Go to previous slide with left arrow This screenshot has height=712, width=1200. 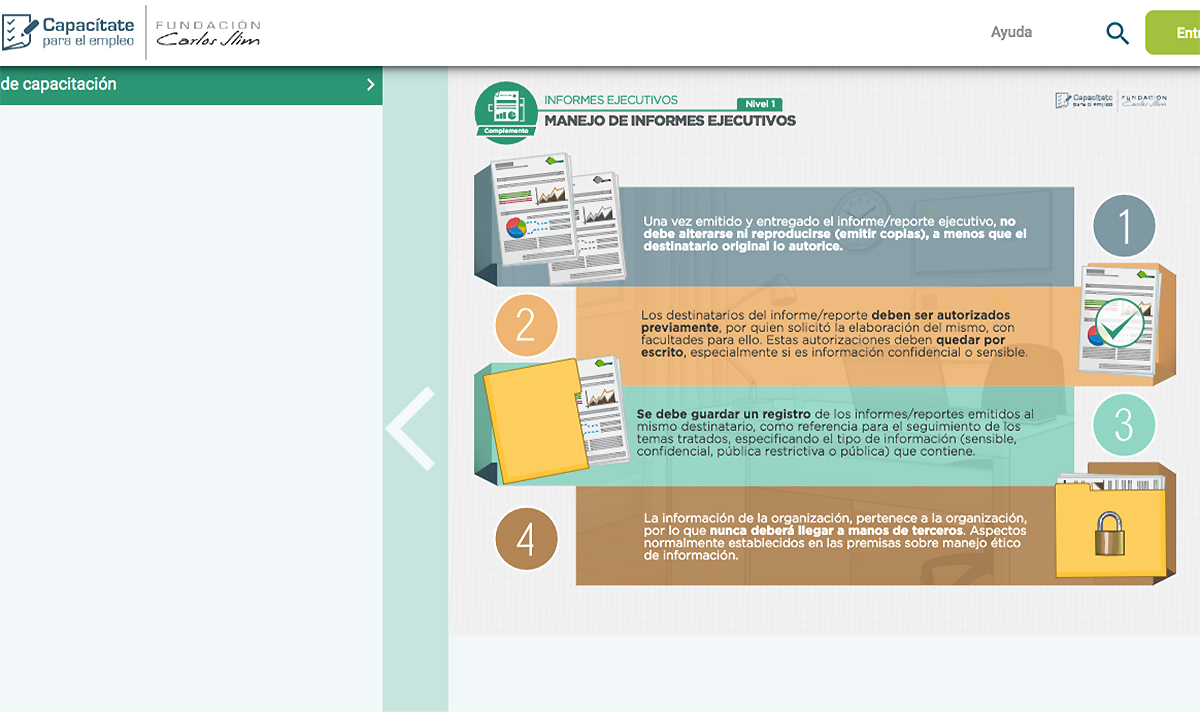pyautogui.click(x=412, y=428)
